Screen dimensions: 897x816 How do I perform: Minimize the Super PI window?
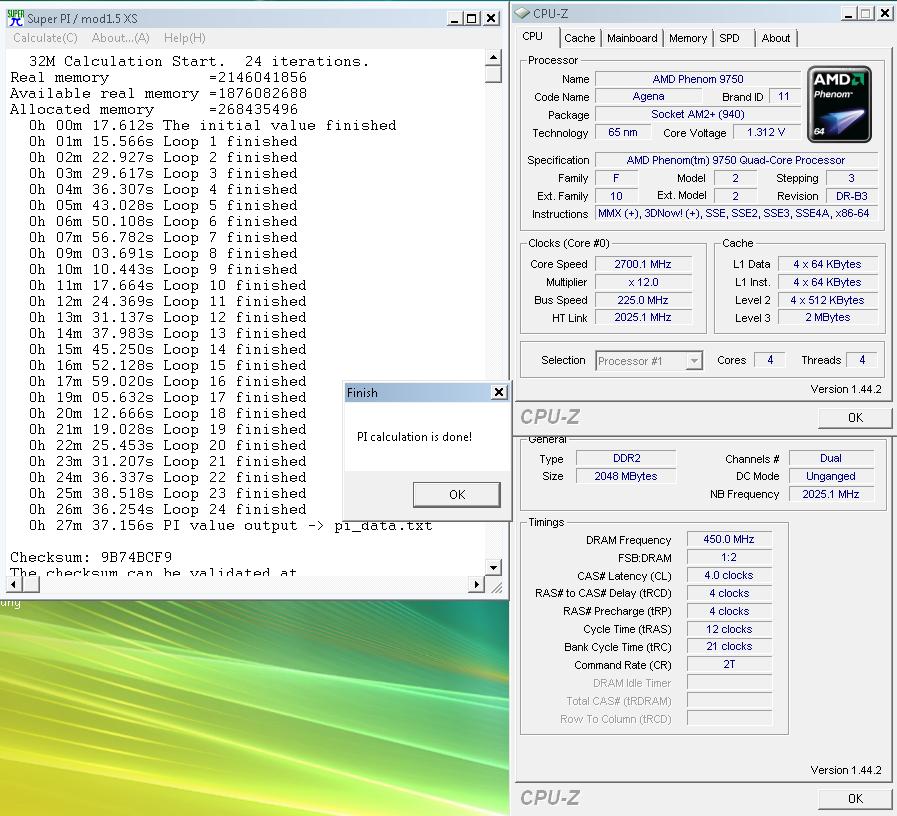(x=454, y=18)
